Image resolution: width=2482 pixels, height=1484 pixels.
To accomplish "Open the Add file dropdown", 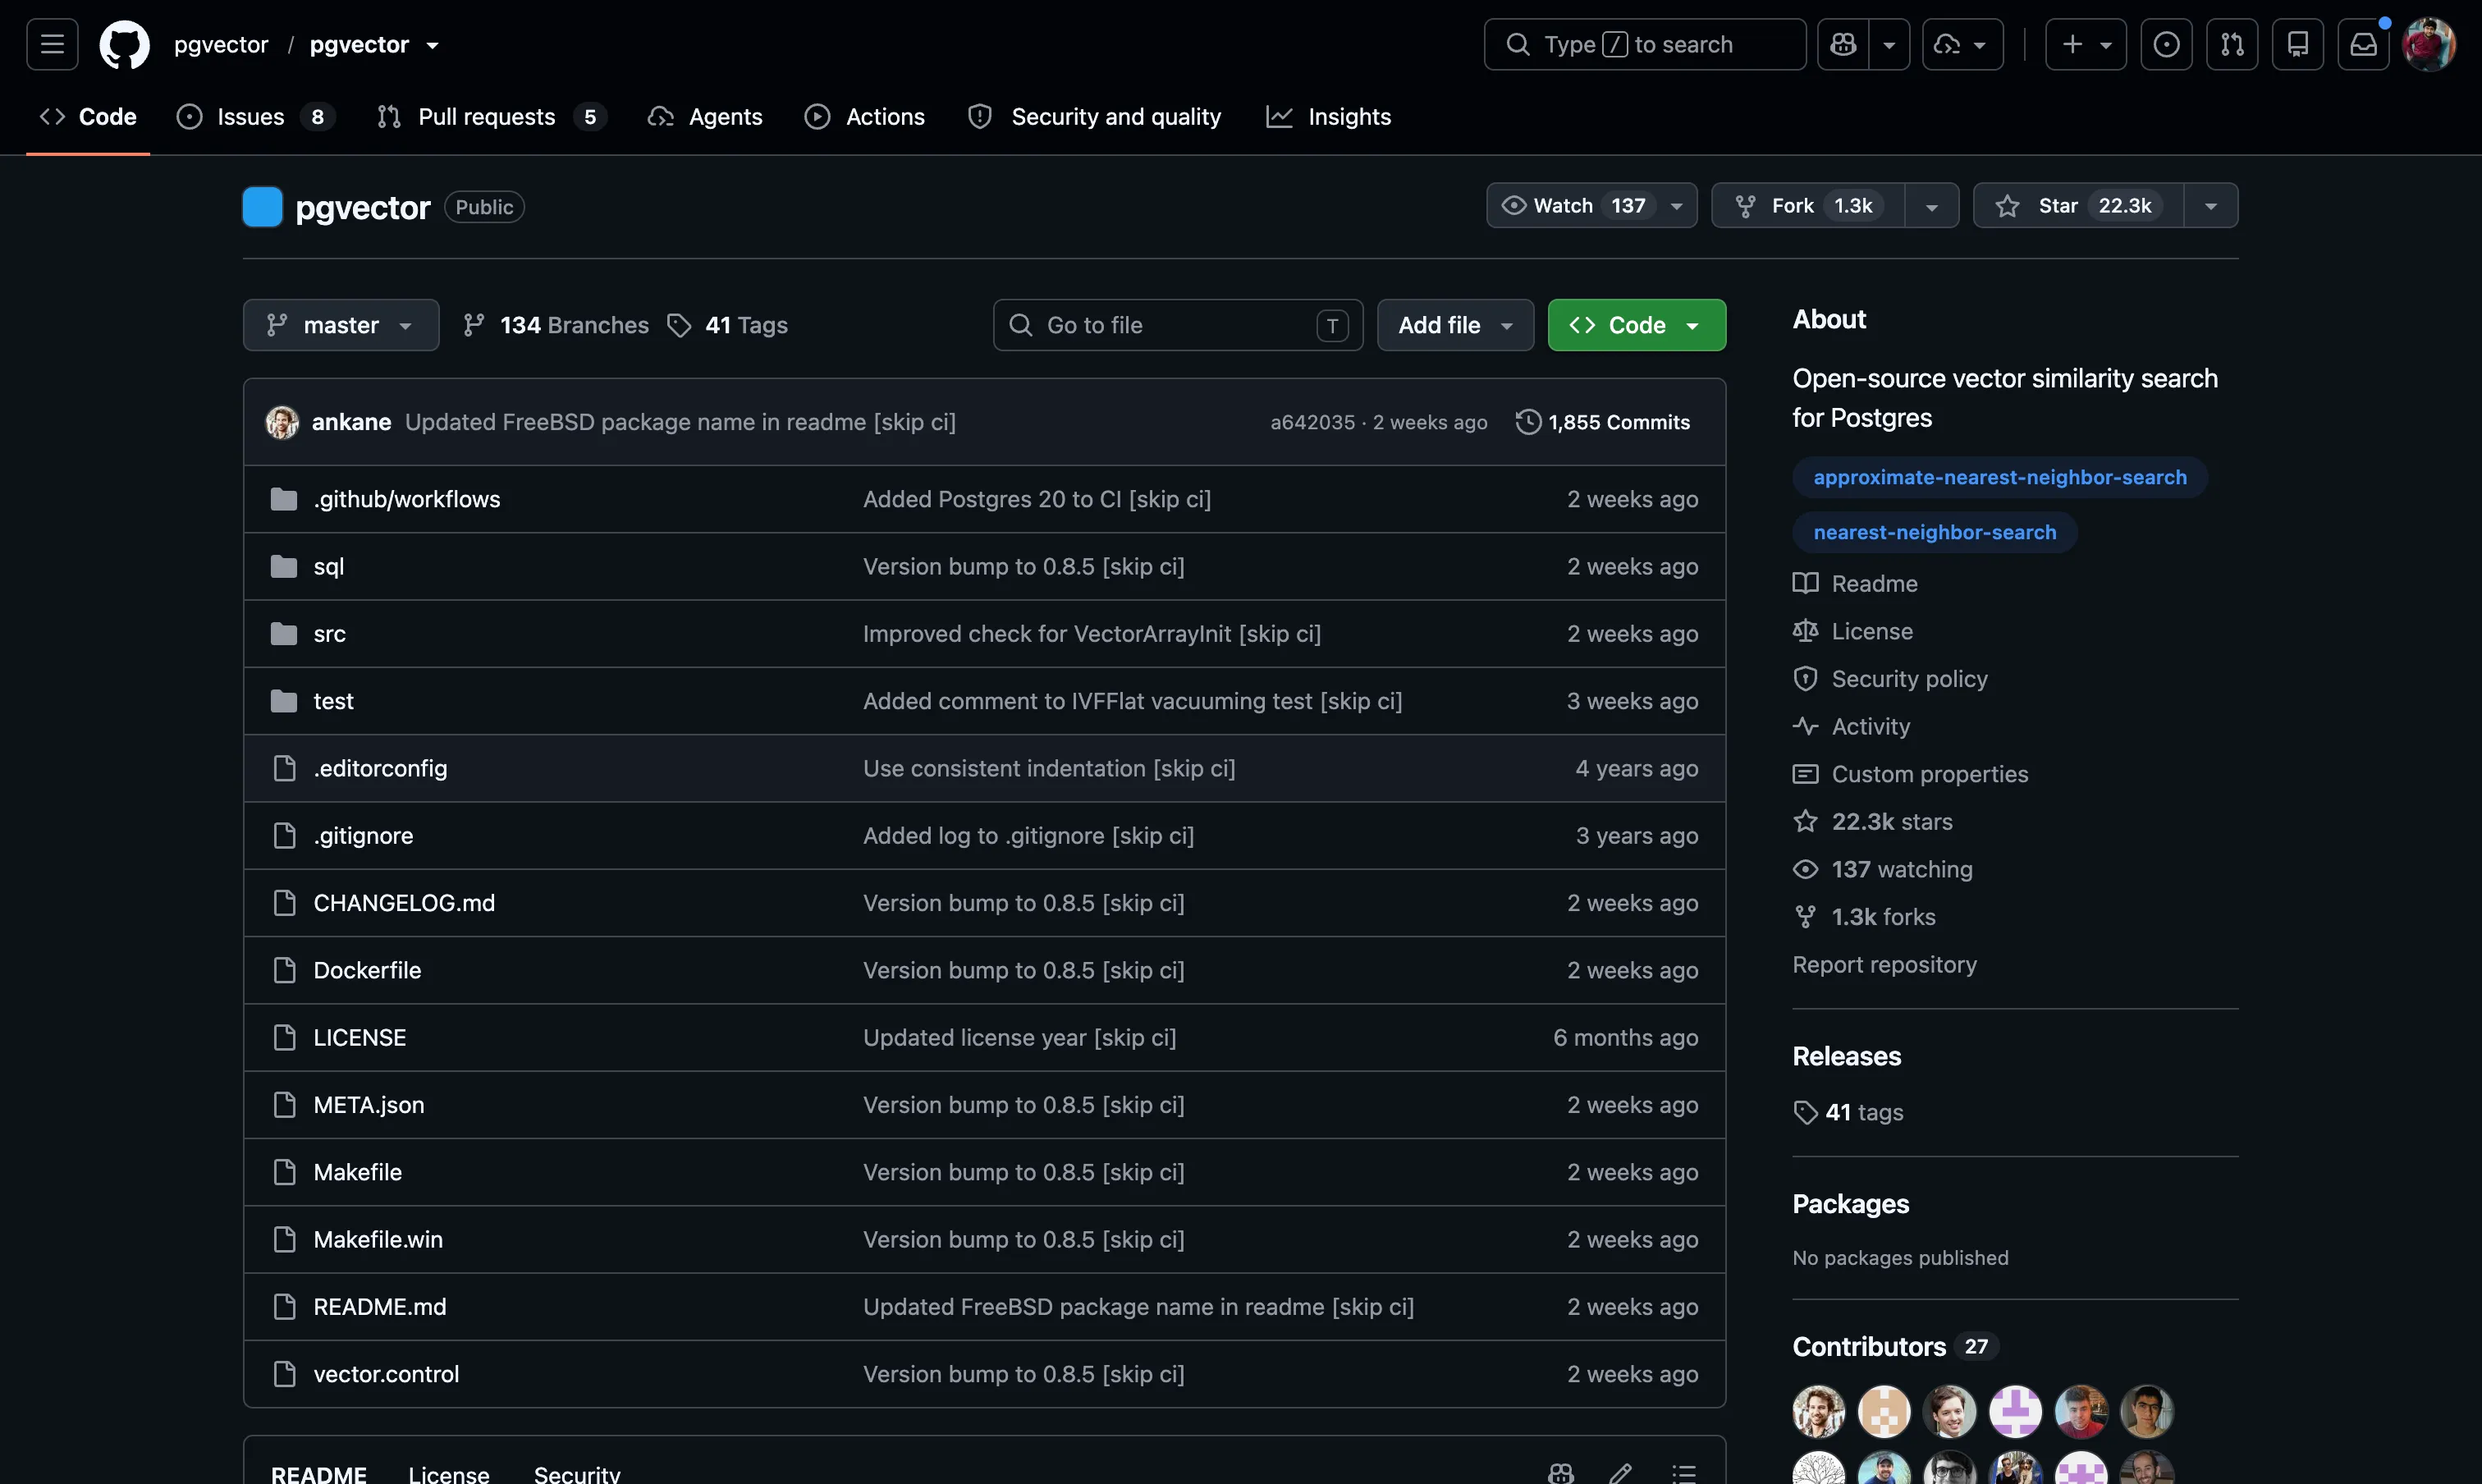I will coord(1455,325).
